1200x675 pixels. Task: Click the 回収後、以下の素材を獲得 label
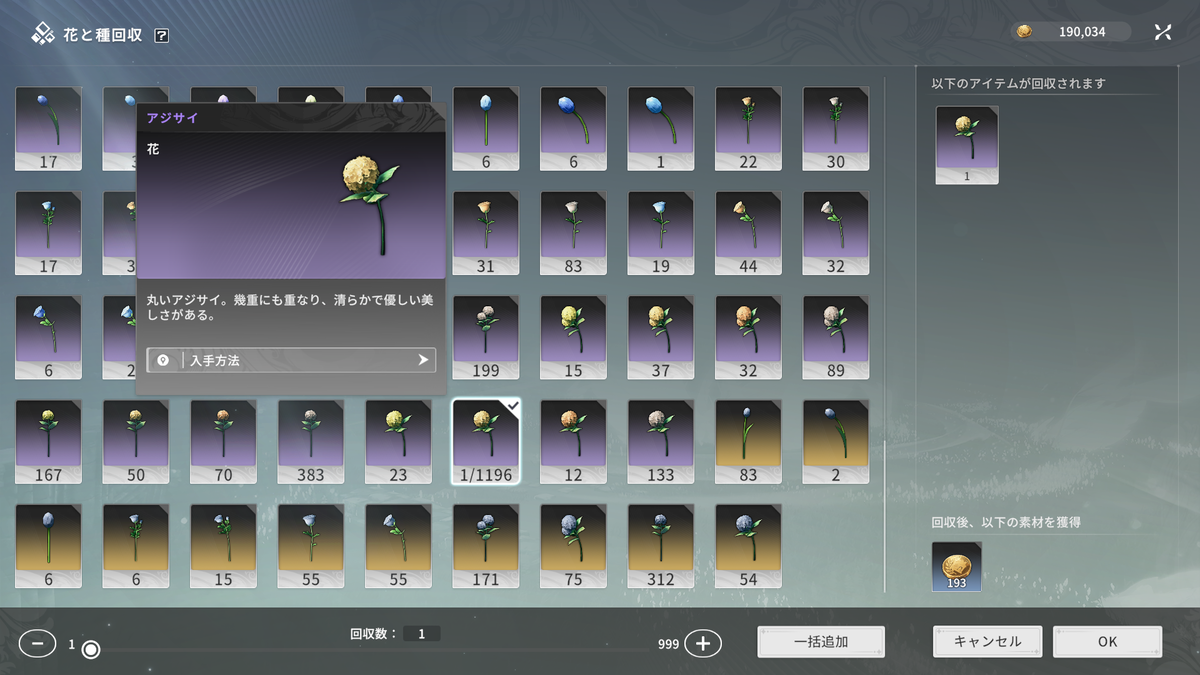(x=1006, y=522)
